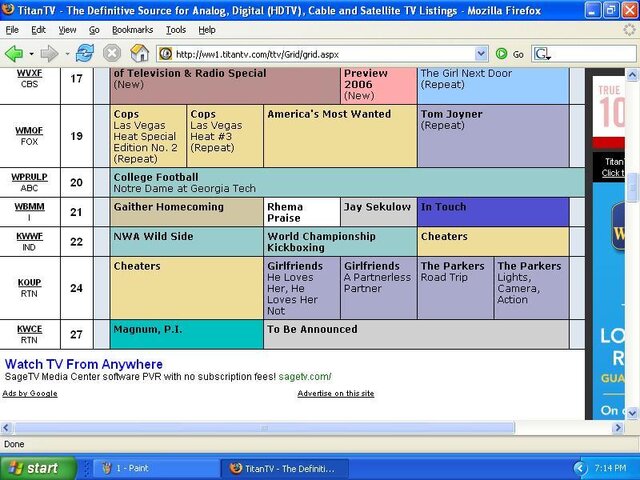Click the TitanTV taskbar button

[x=285, y=468]
